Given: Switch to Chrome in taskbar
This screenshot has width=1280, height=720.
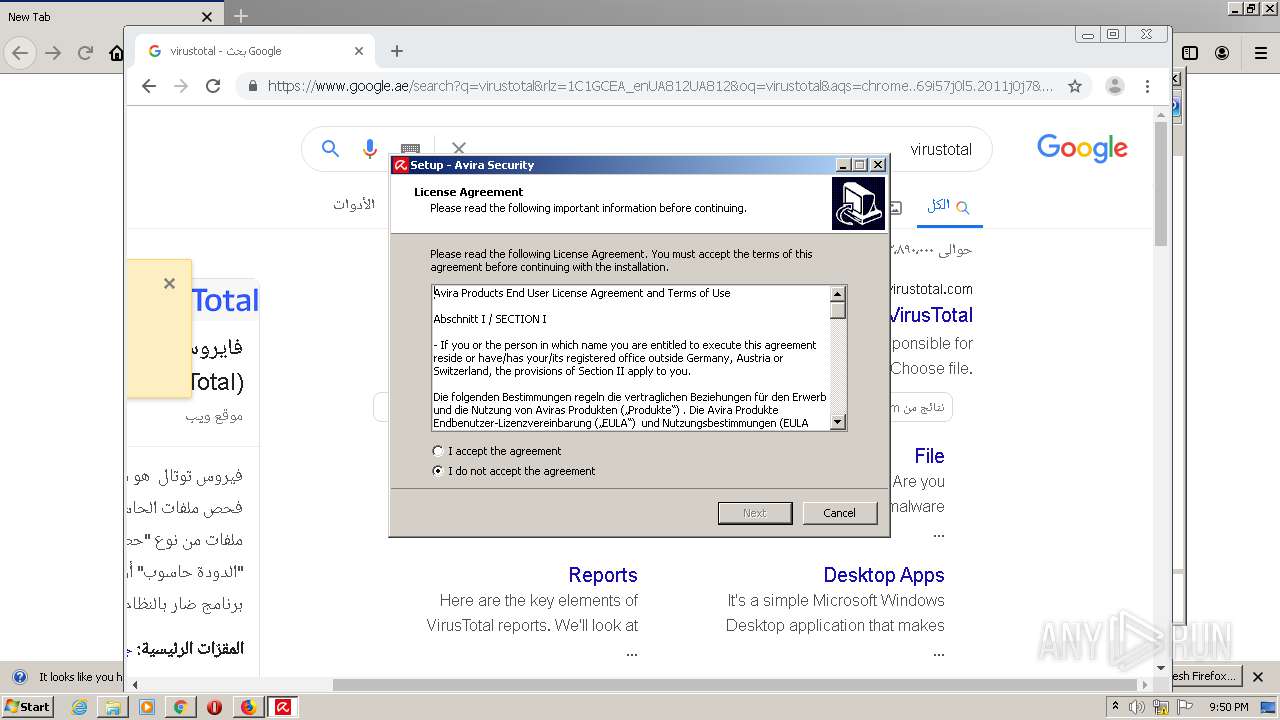Looking at the screenshot, I should 180,707.
